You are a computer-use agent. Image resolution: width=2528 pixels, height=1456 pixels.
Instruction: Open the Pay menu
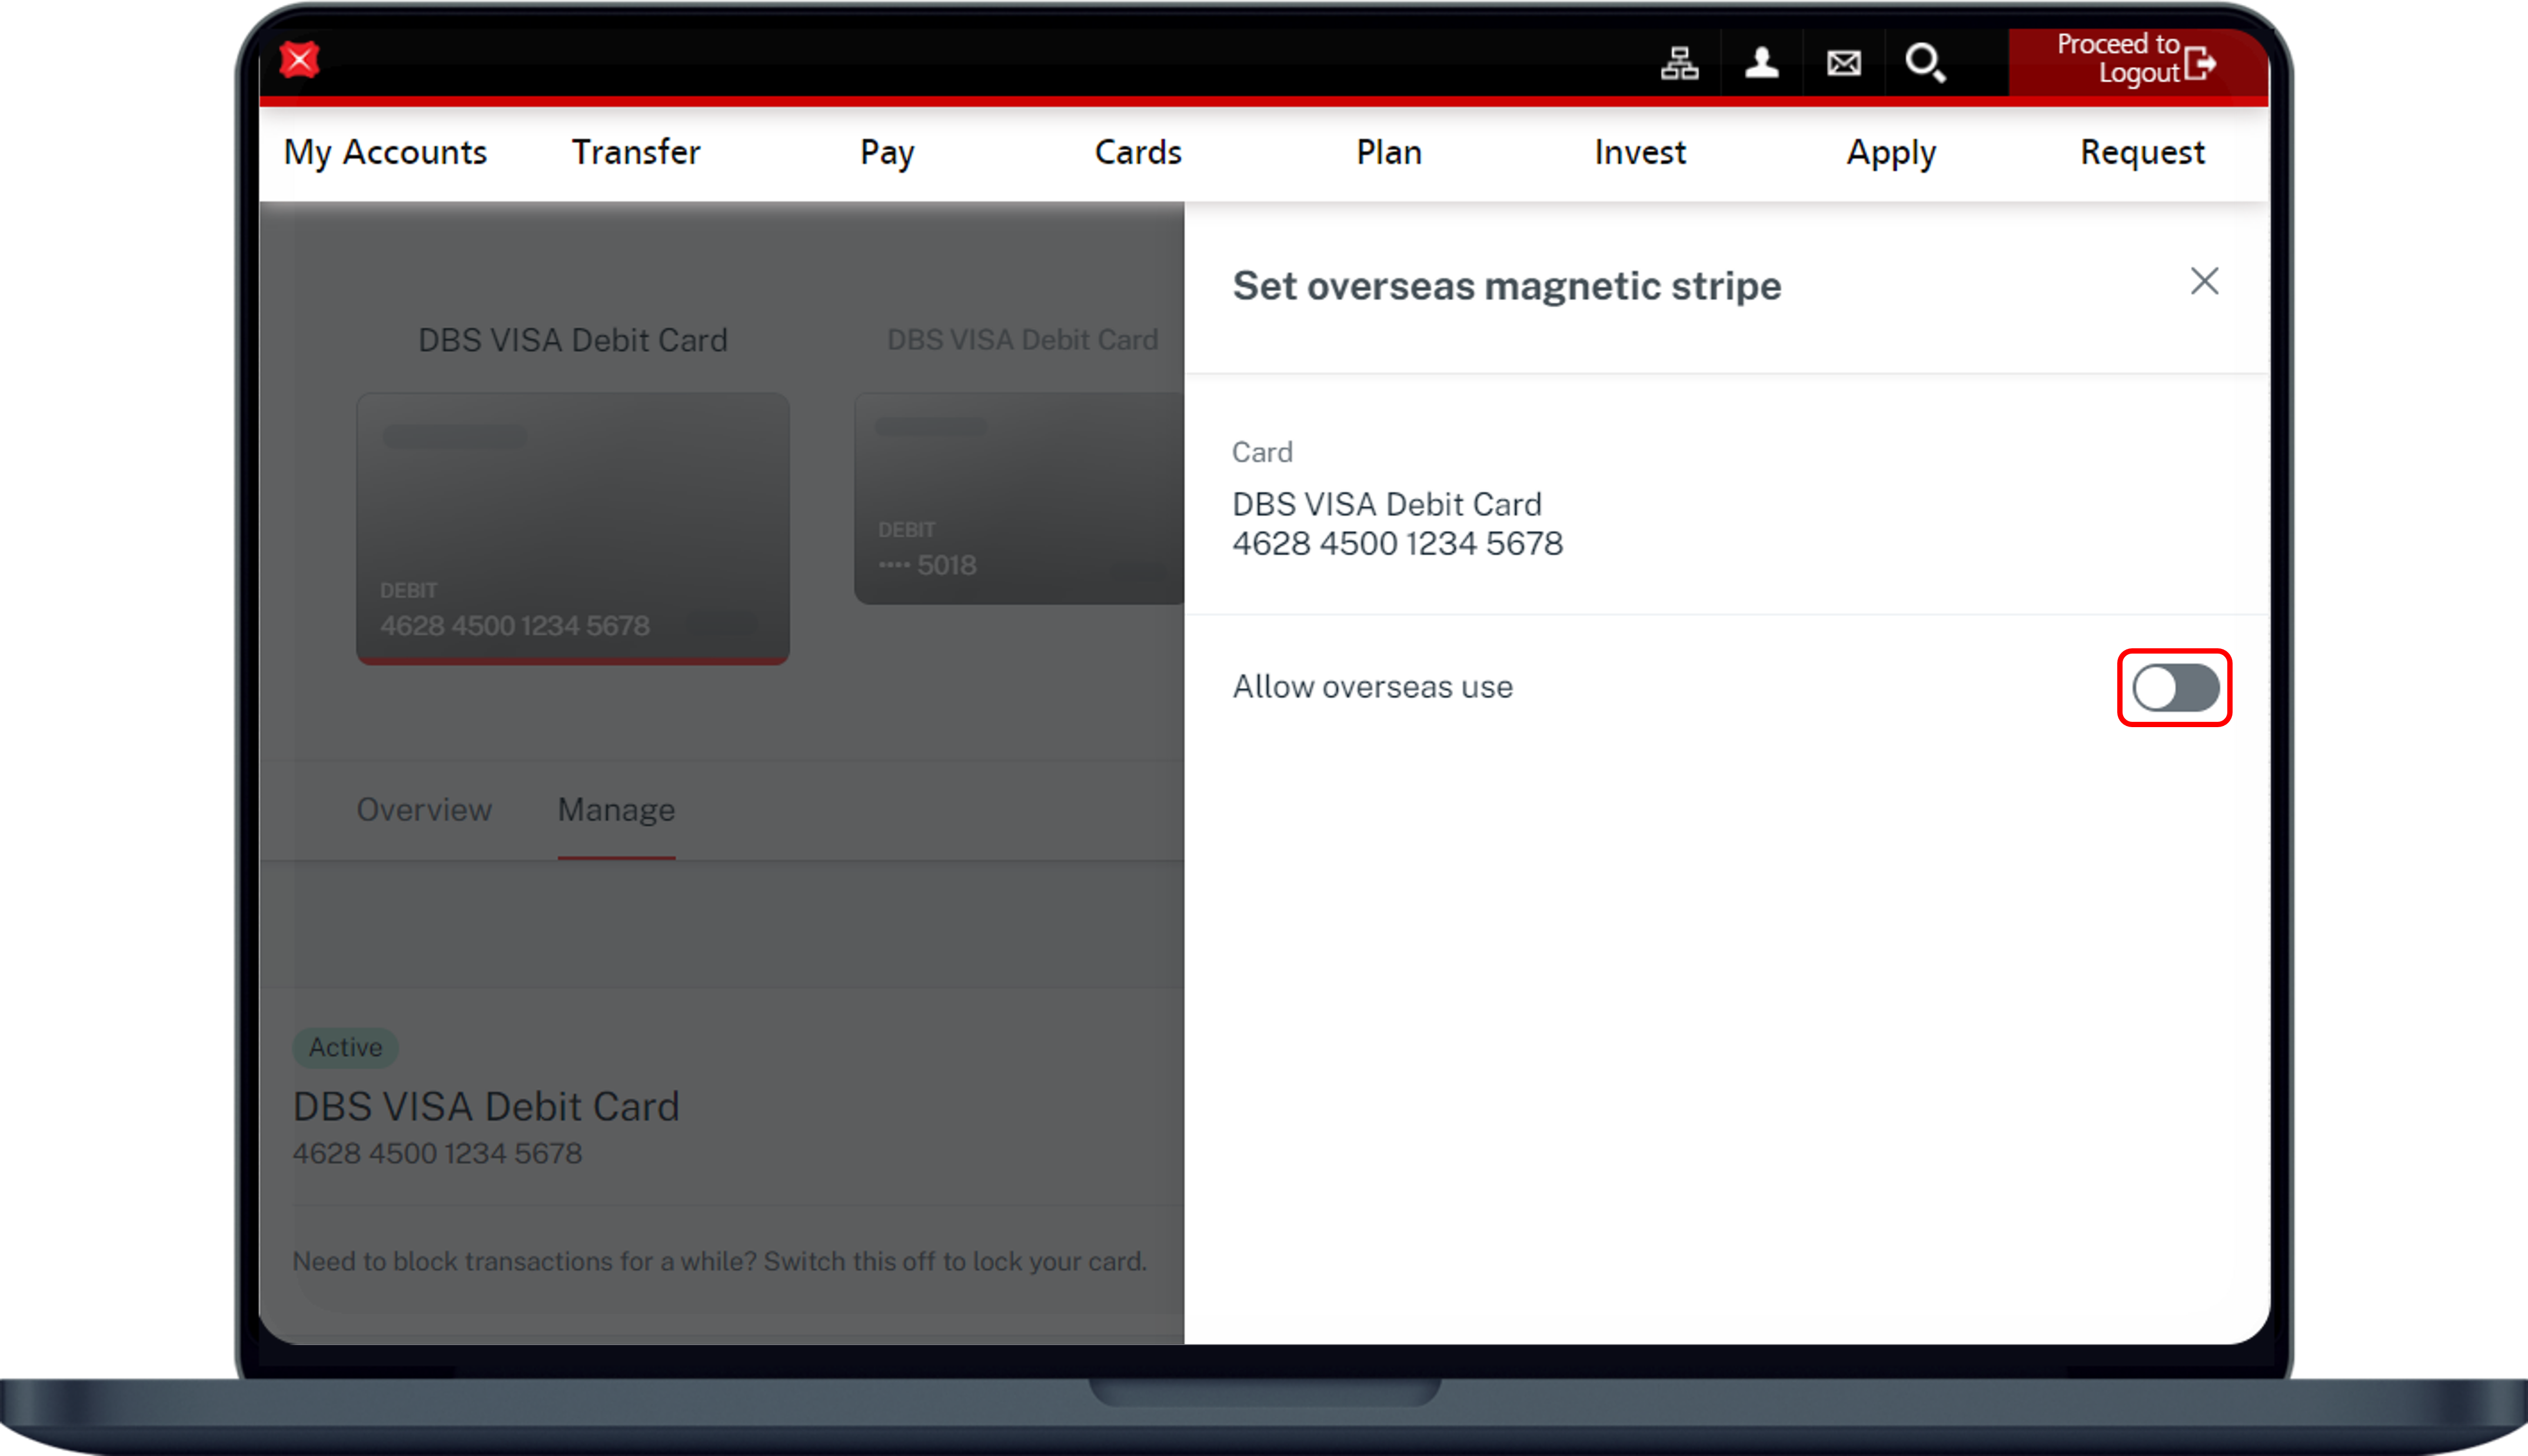pyautogui.click(x=887, y=152)
